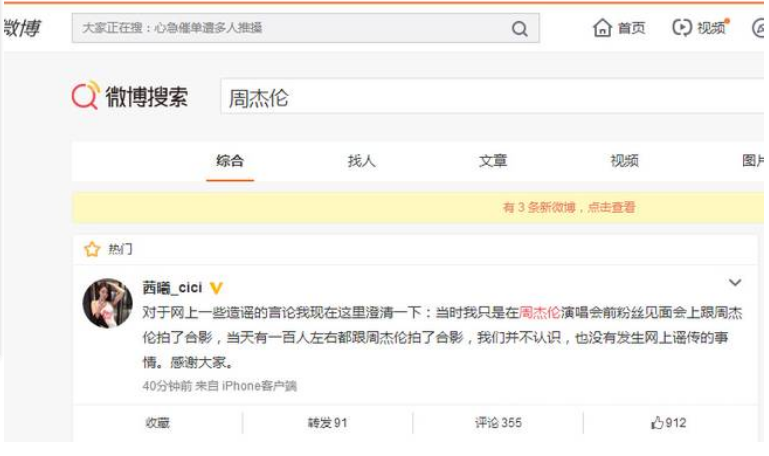Open 西曦_cici profile name
The image size is (769, 456).
pyautogui.click(x=172, y=288)
